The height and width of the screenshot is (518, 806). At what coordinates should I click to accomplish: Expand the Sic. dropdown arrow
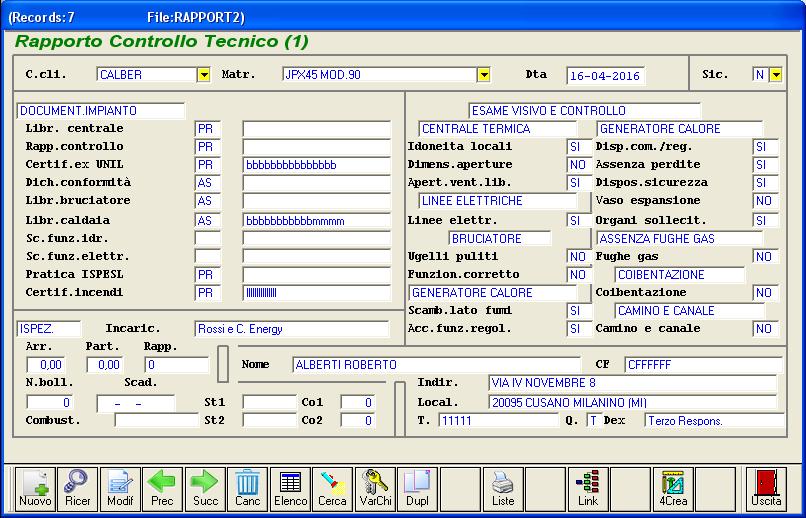coord(776,75)
